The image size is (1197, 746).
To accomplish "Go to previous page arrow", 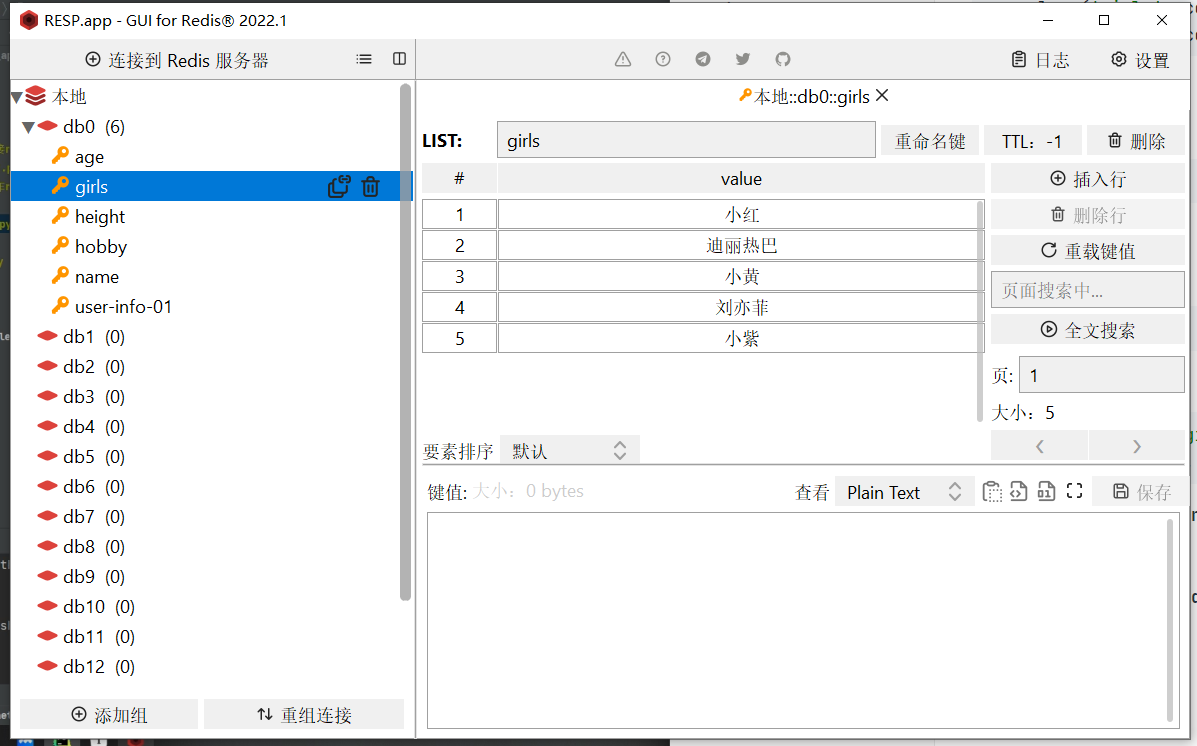I will coord(1039,447).
